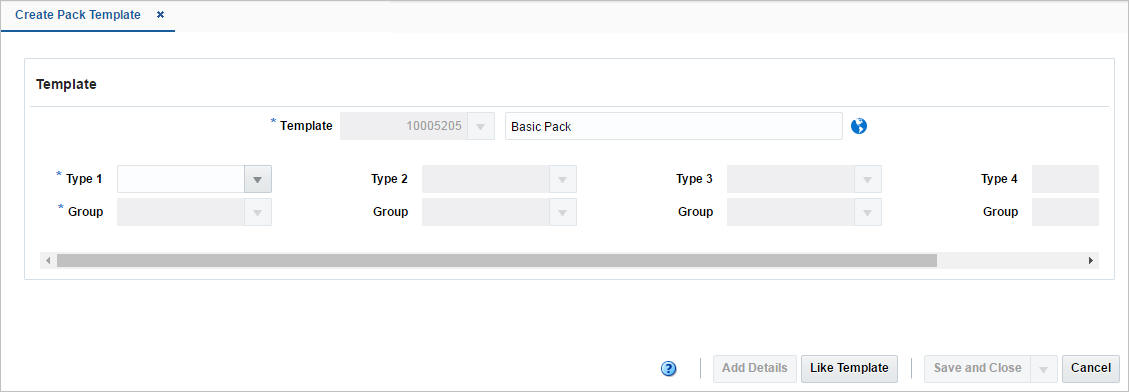Open the Group dropdown under Type 2

click(x=562, y=212)
